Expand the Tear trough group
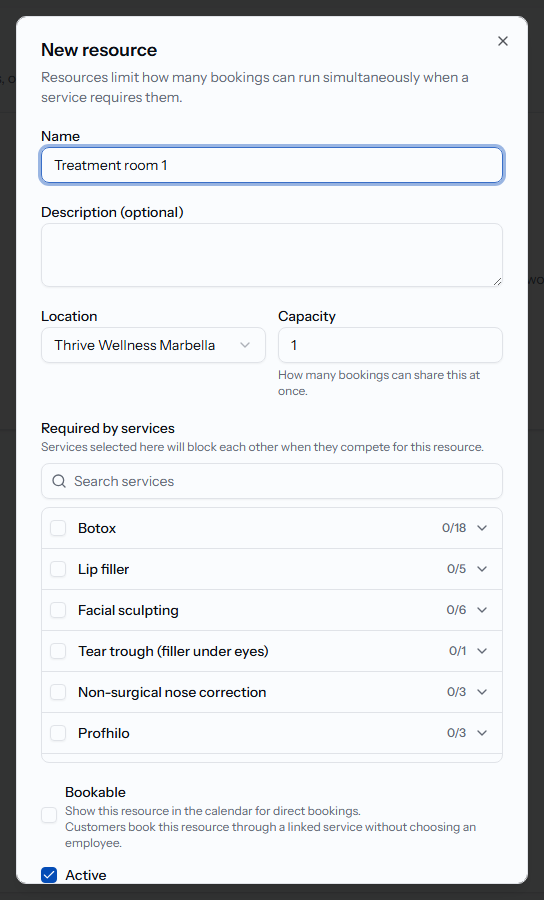544x900 pixels. (x=482, y=651)
